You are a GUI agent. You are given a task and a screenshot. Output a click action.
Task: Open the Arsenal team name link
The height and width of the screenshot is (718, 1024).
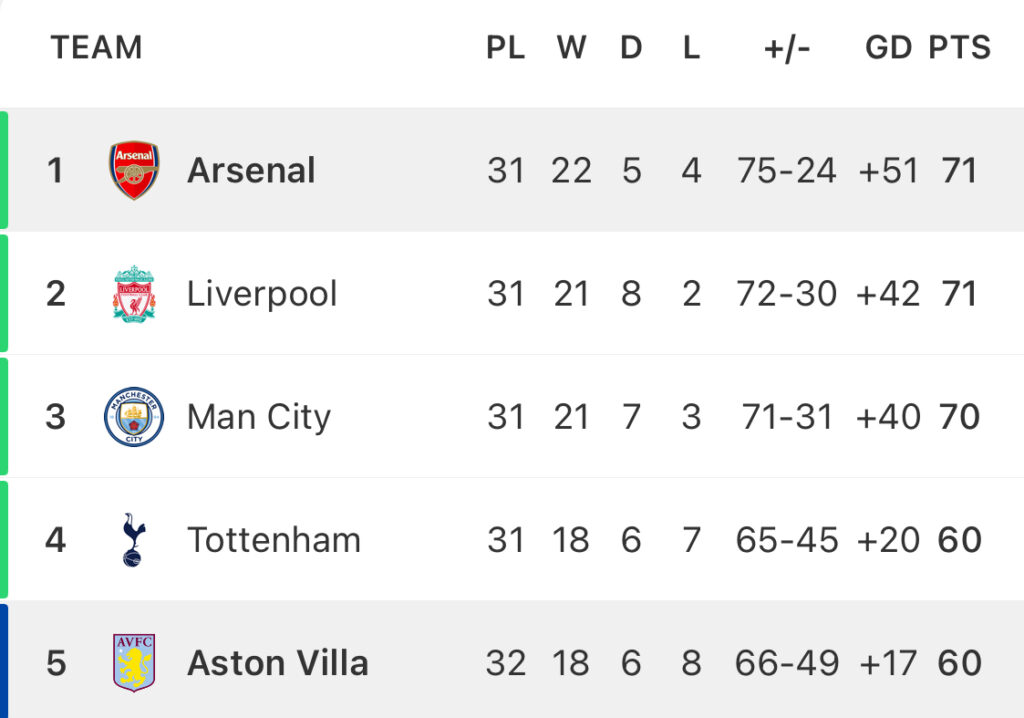click(x=251, y=171)
